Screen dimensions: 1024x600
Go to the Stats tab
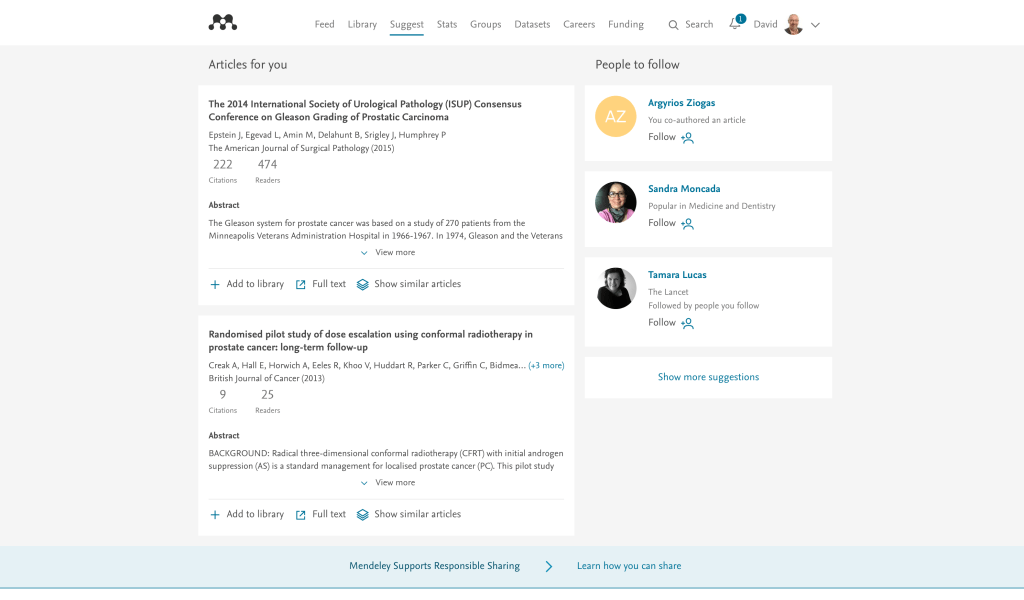tap(447, 24)
